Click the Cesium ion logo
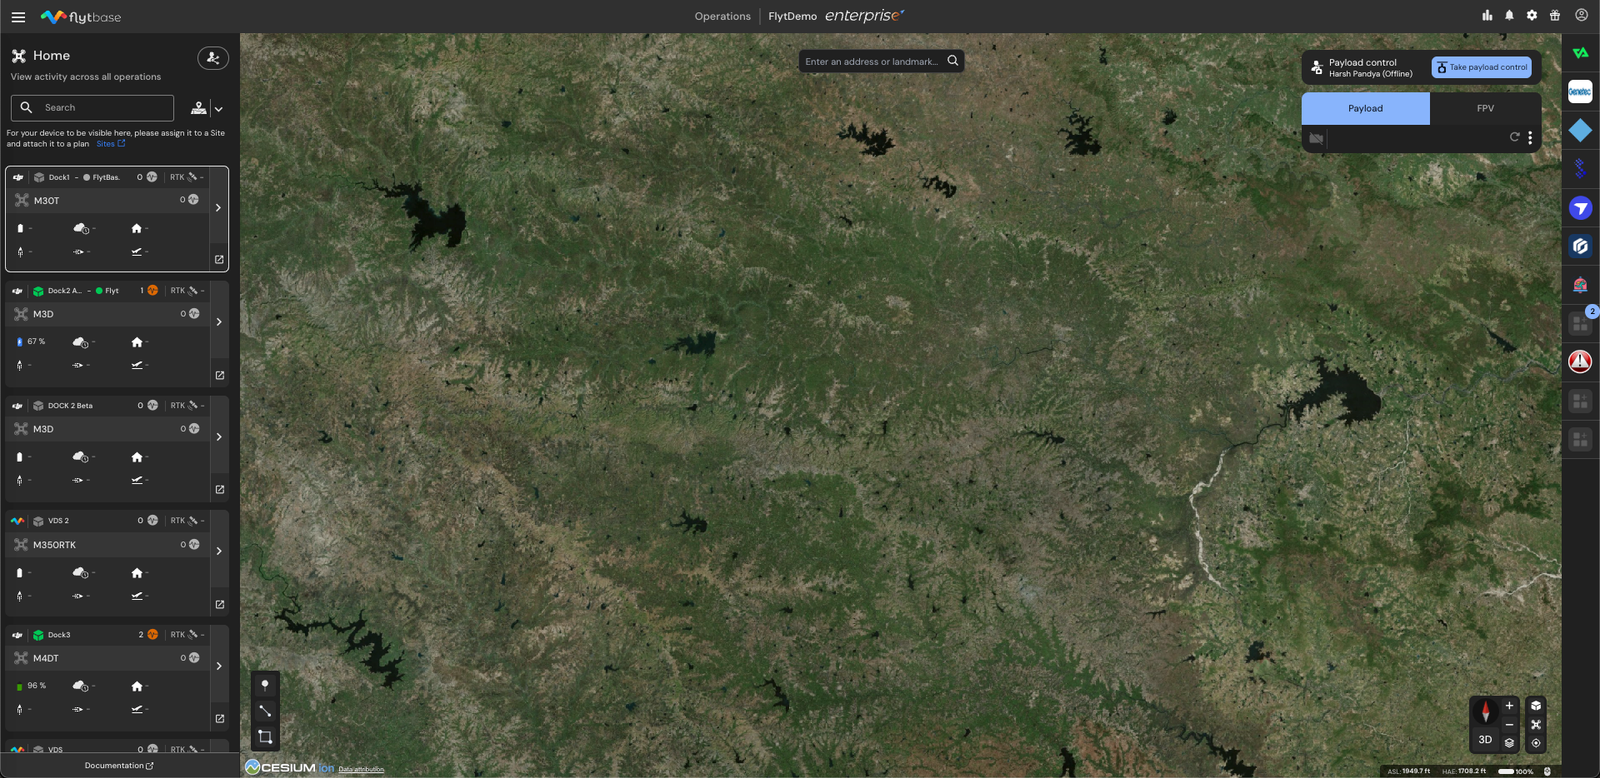 (x=290, y=767)
